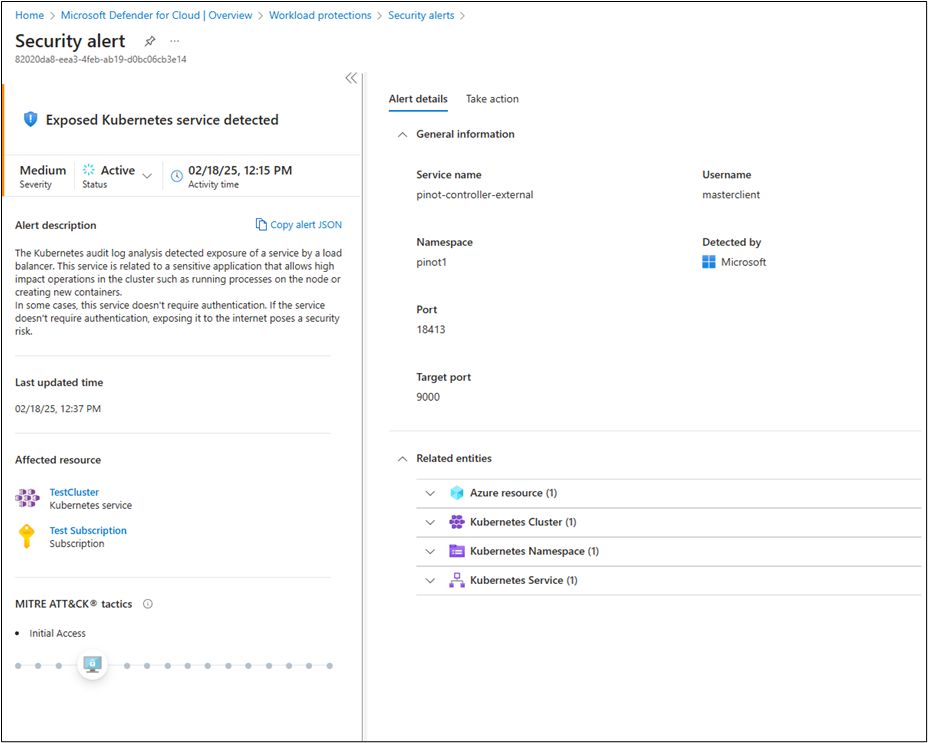Collapse the Related entities section

[402, 459]
